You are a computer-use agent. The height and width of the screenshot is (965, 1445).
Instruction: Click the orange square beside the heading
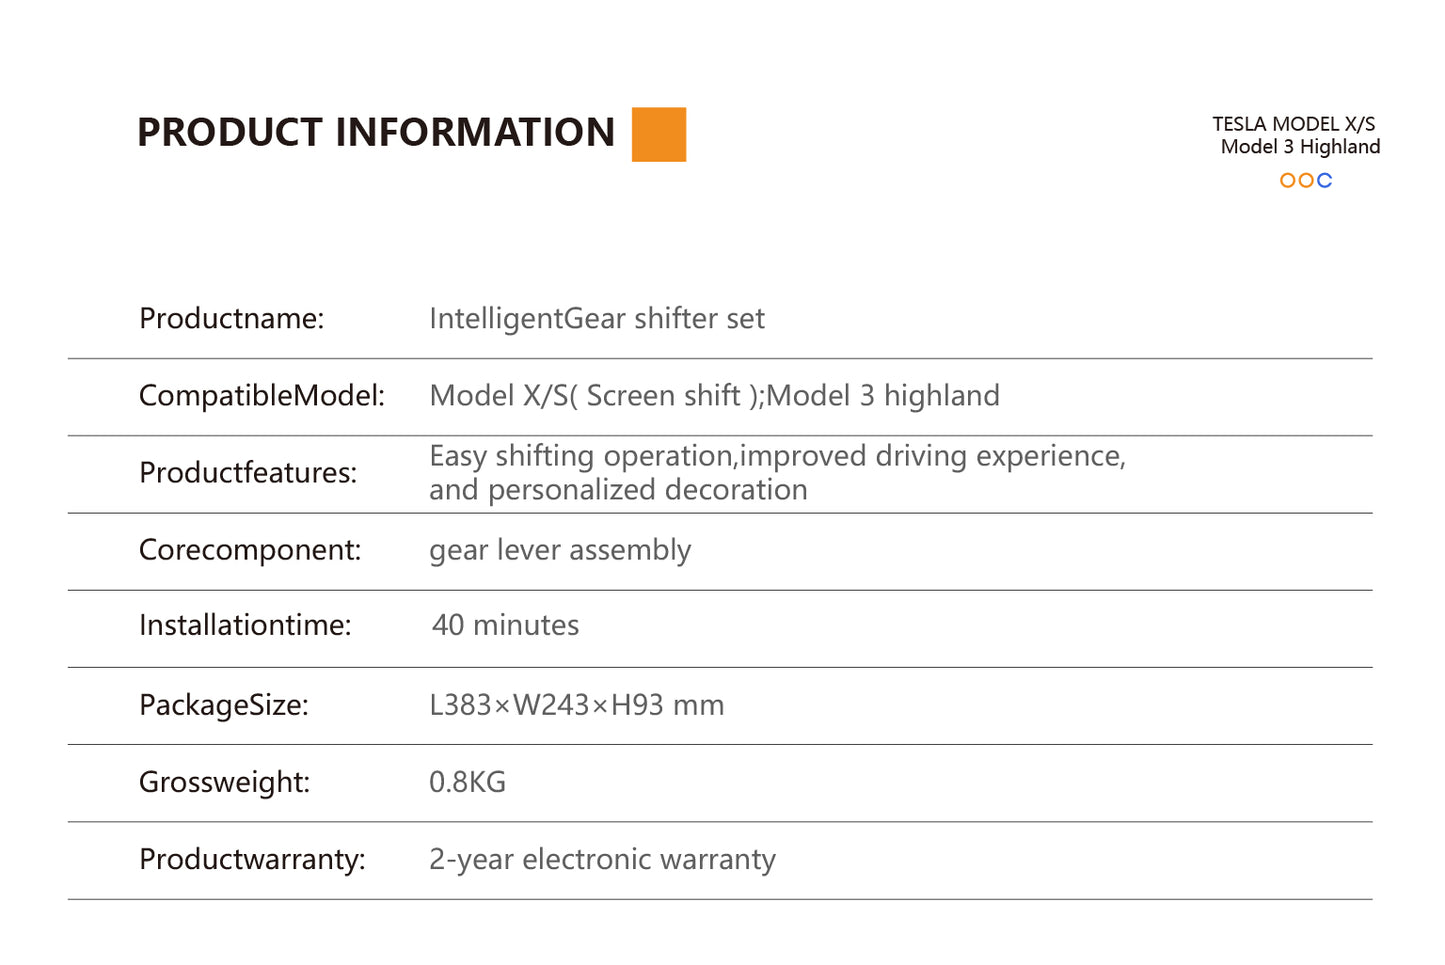click(x=658, y=134)
